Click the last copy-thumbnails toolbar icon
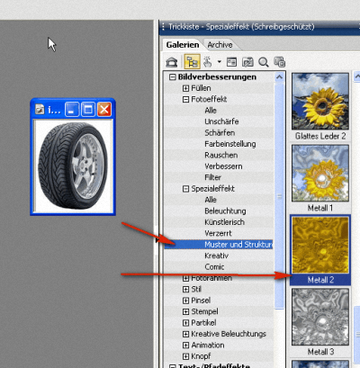360x368 pixels. pos(279,62)
